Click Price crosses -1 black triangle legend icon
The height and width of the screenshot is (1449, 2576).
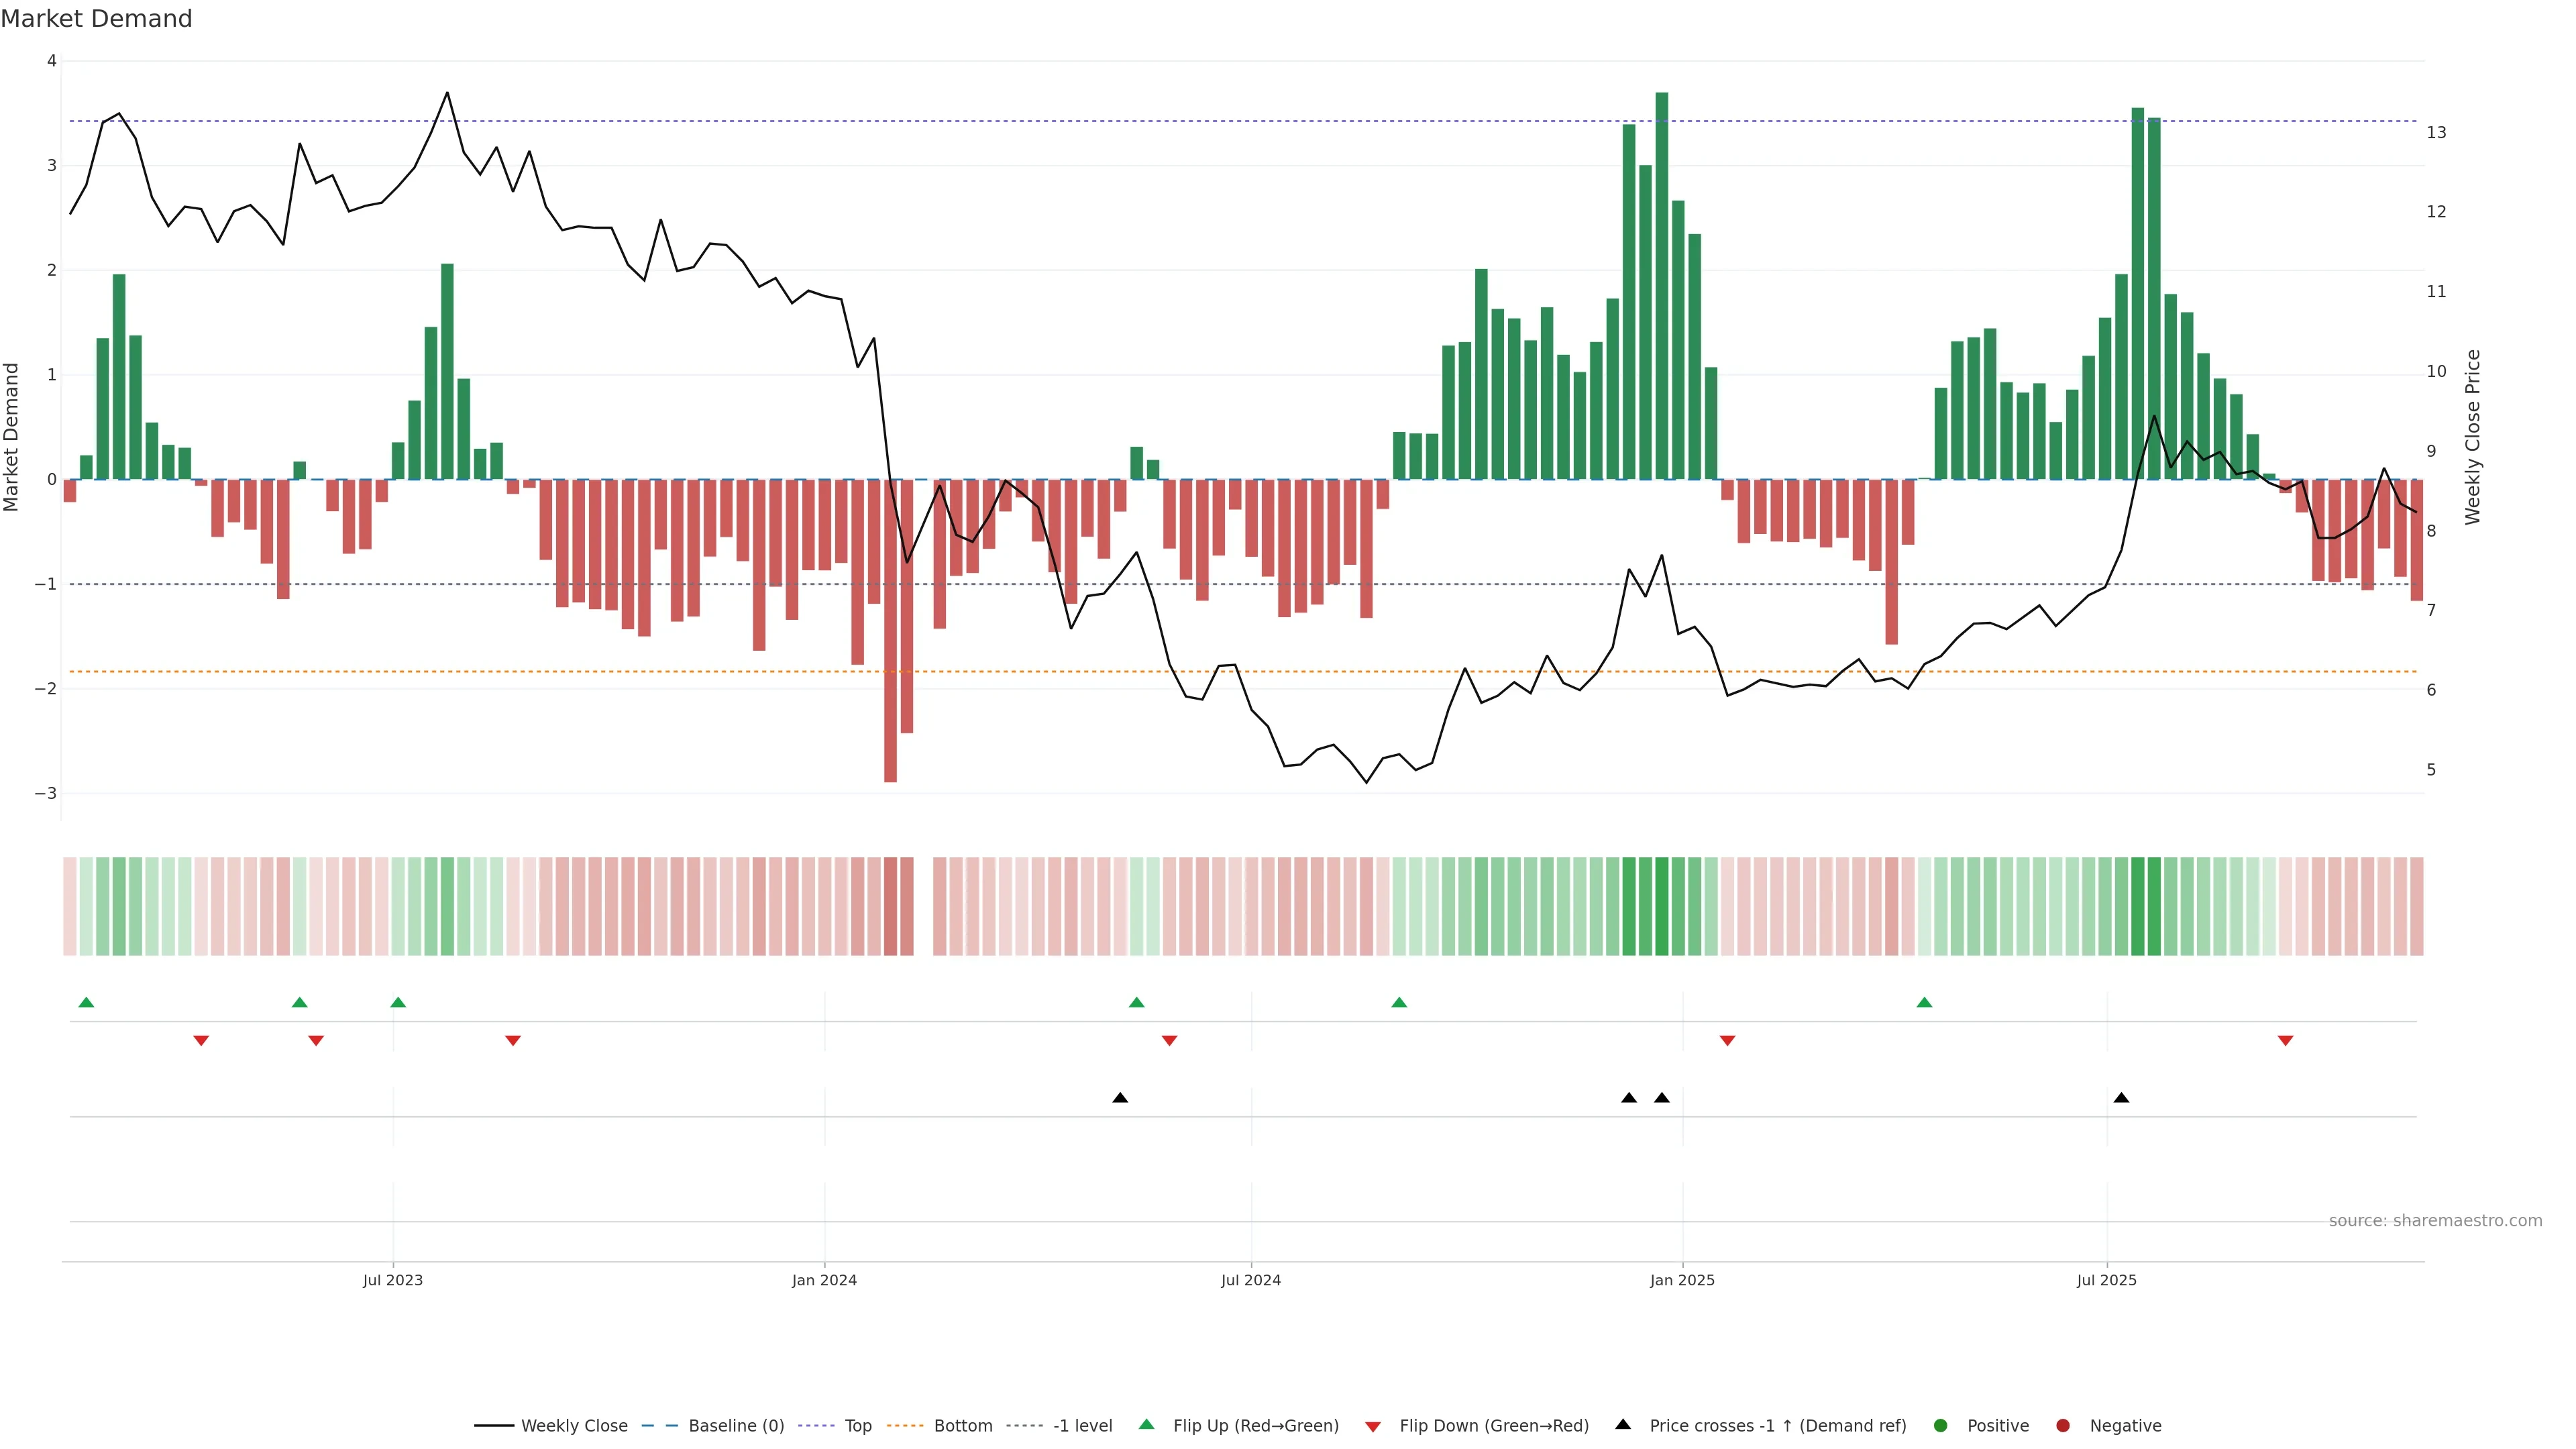tap(1623, 1425)
